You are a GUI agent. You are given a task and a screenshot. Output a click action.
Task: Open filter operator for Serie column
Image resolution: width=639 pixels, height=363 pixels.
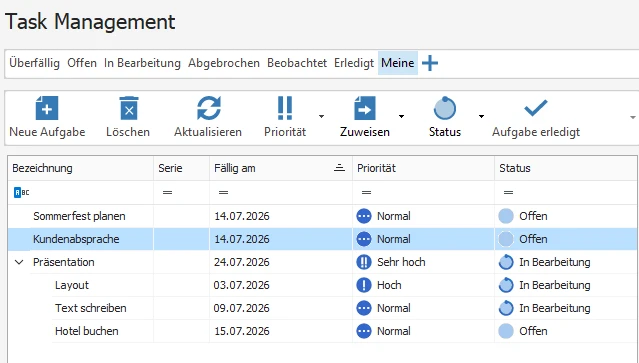pos(167,192)
